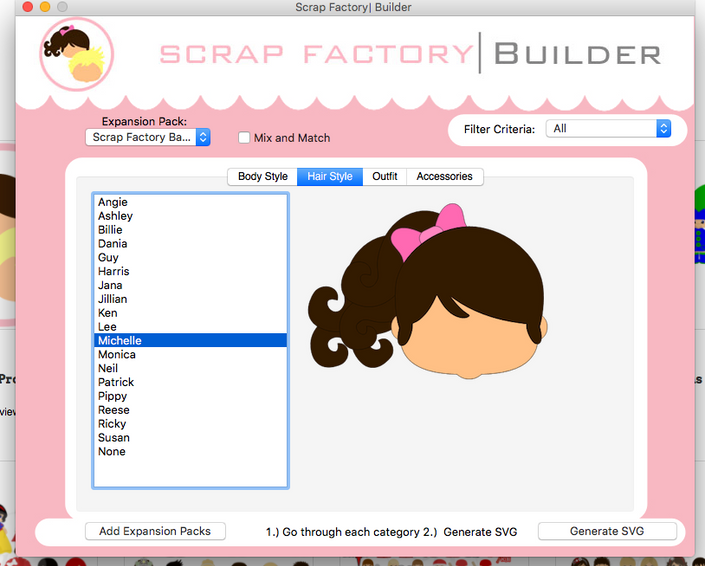Select Ken in the hair list
The image size is (705, 566).
point(190,313)
